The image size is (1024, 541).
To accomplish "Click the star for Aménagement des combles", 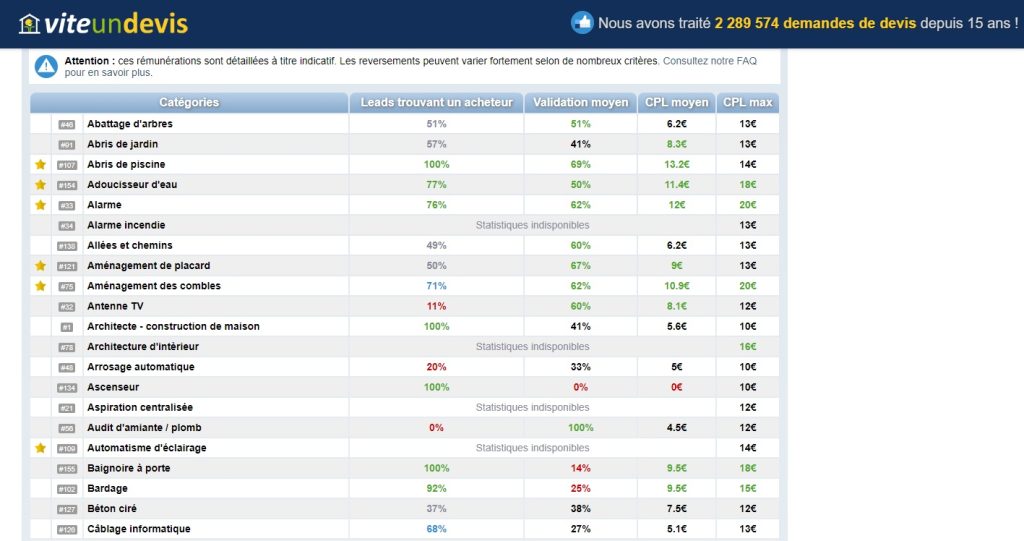I will 40,286.
